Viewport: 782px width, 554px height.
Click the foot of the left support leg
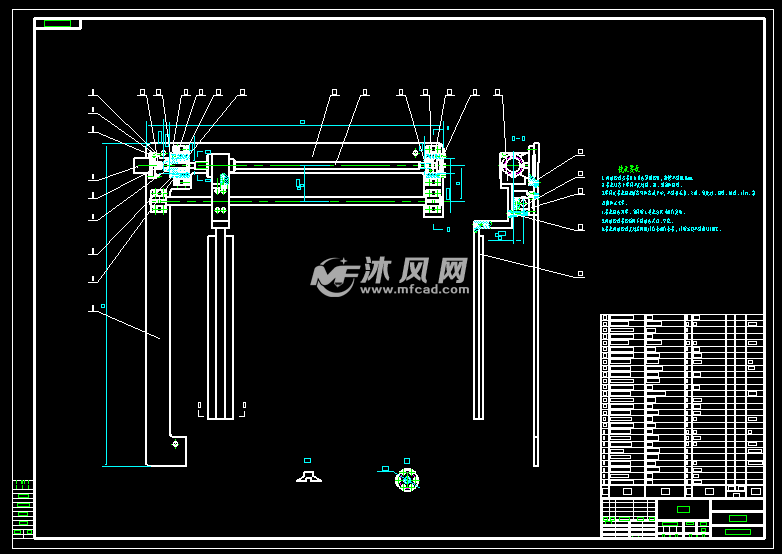166,451
